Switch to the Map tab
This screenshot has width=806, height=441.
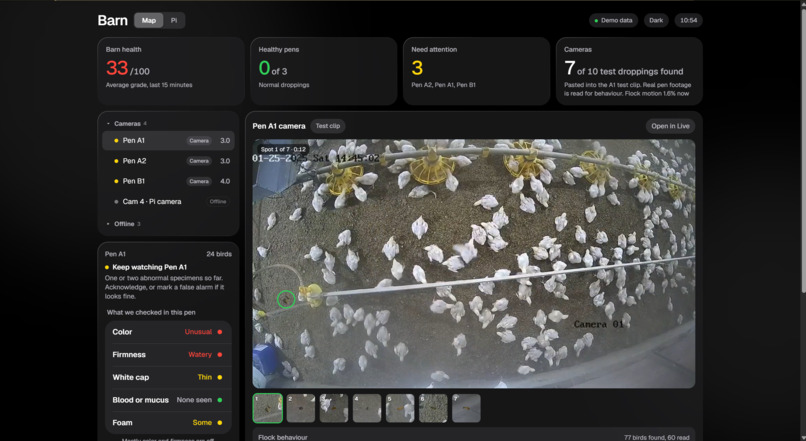[149, 21]
